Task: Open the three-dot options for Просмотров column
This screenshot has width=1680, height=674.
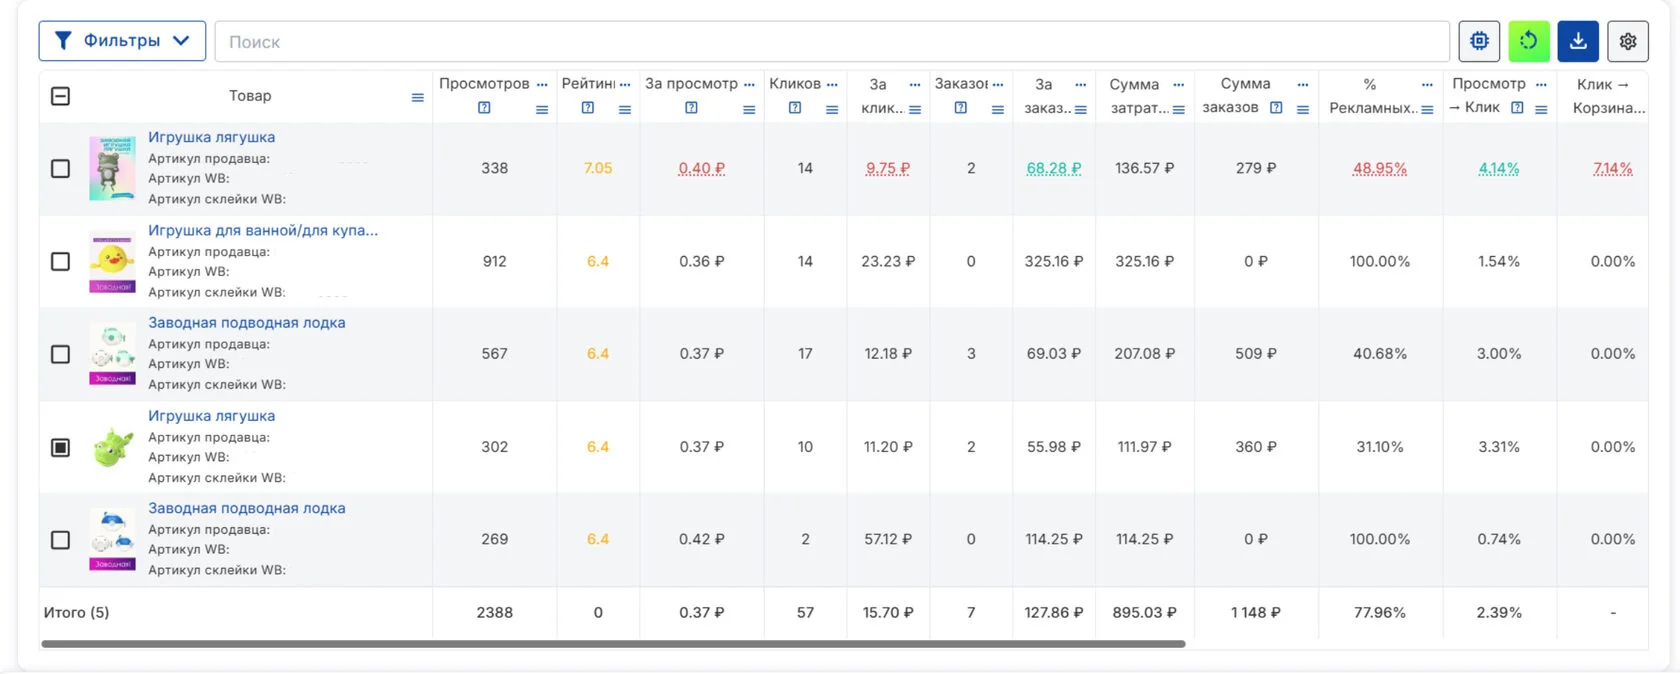Action: coord(542,85)
